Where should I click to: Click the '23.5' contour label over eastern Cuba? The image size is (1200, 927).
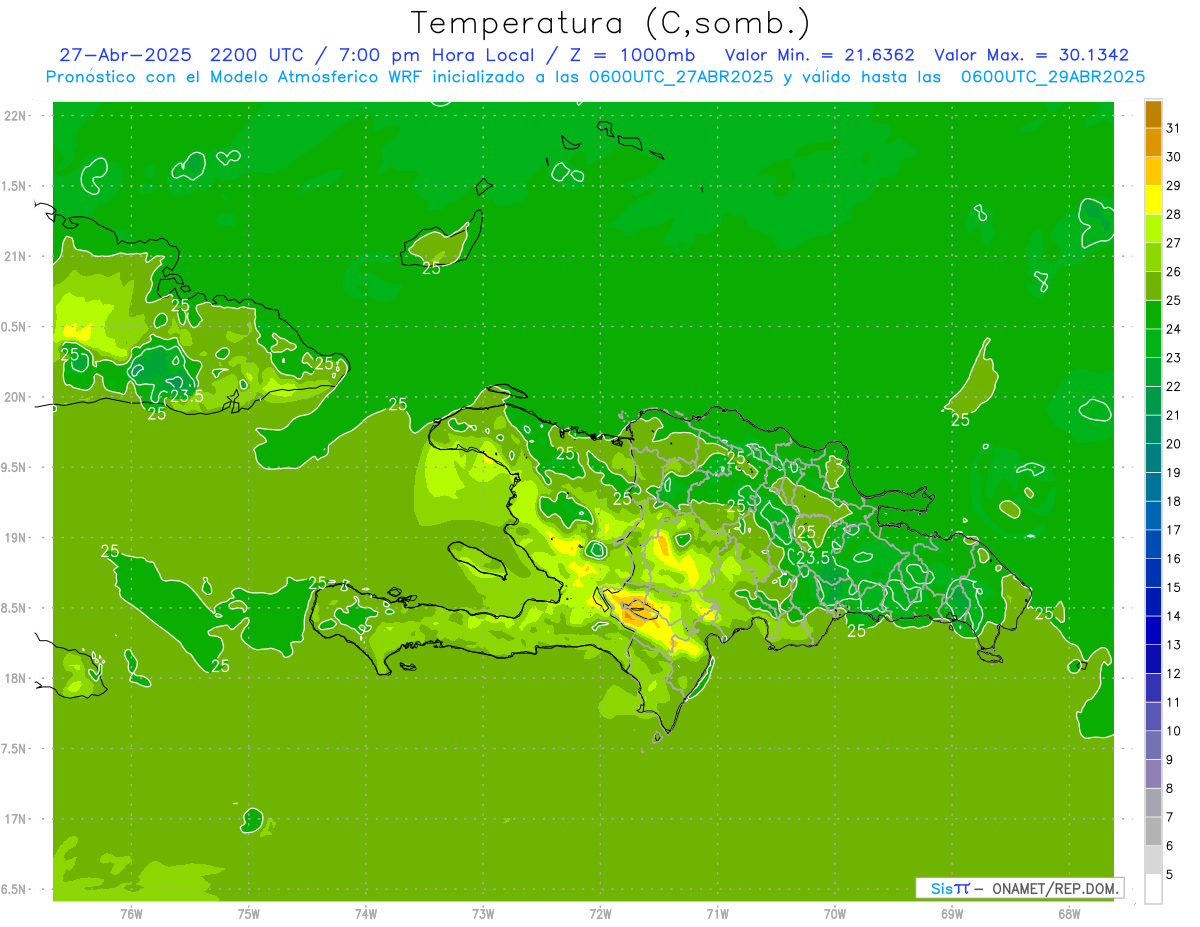187,396
